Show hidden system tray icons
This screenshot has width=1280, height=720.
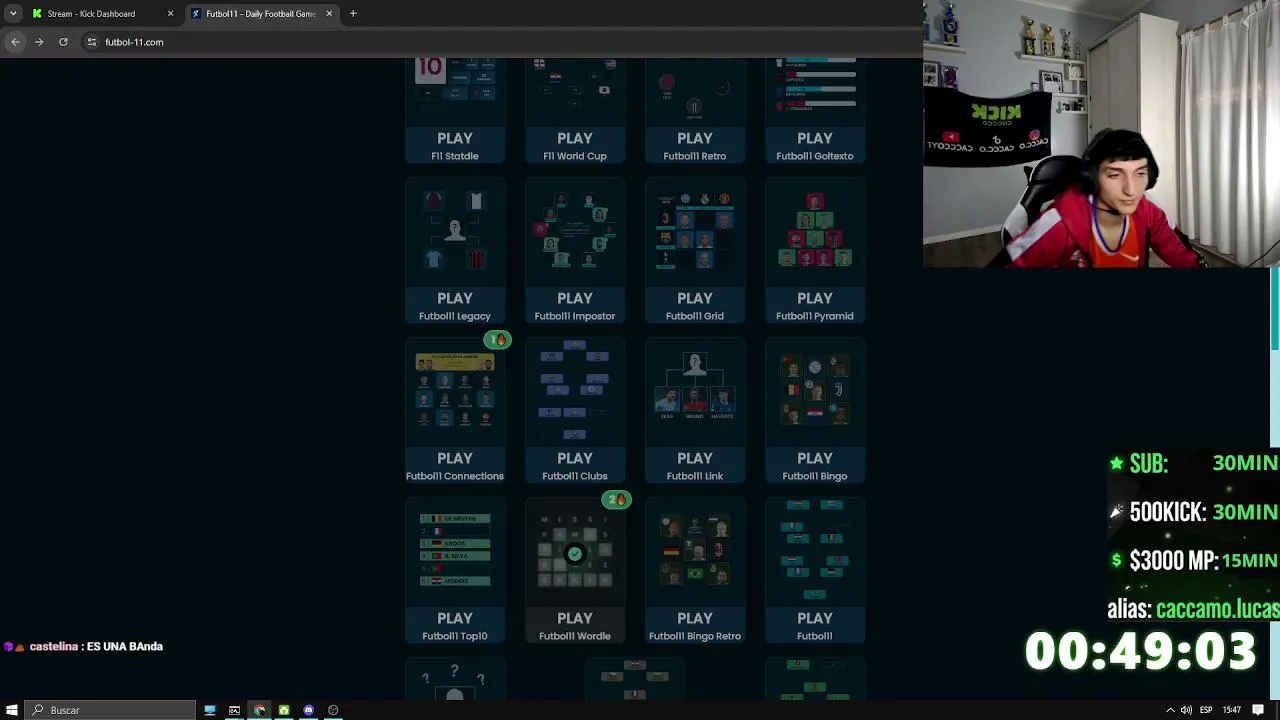pyautogui.click(x=1170, y=710)
